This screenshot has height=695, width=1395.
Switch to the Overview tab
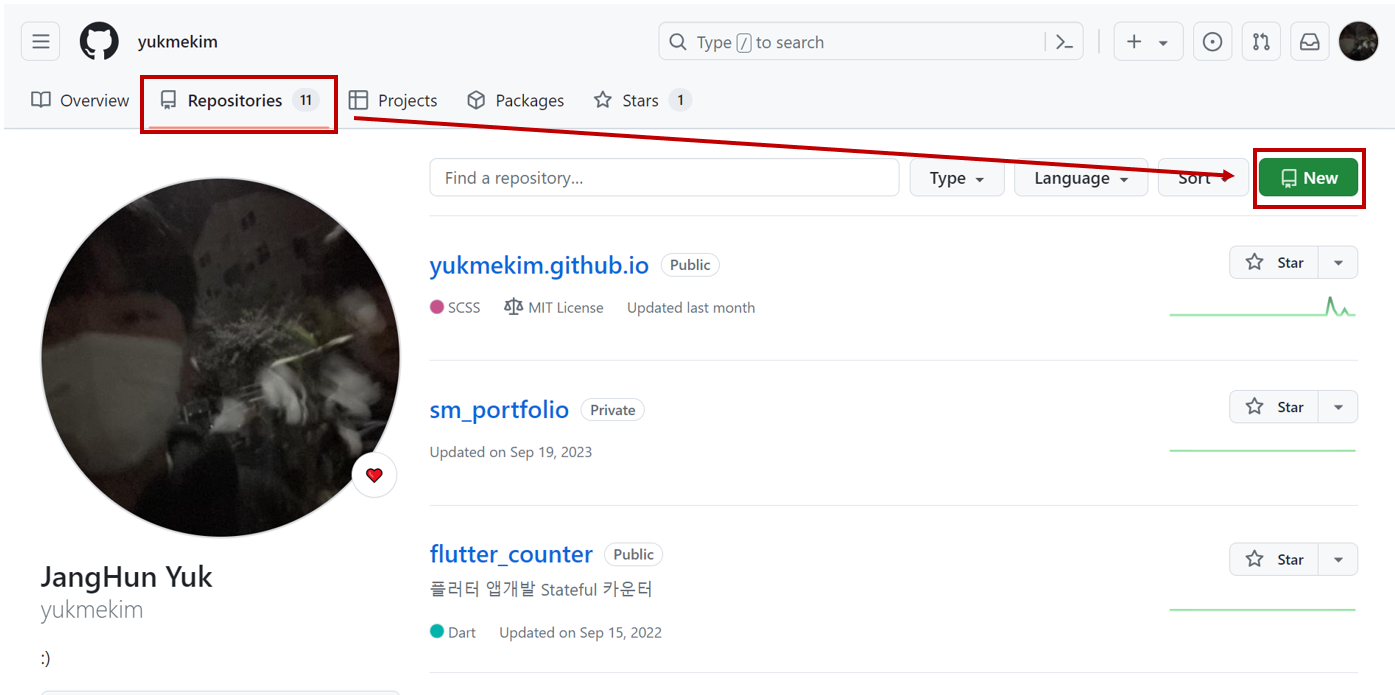coord(80,100)
